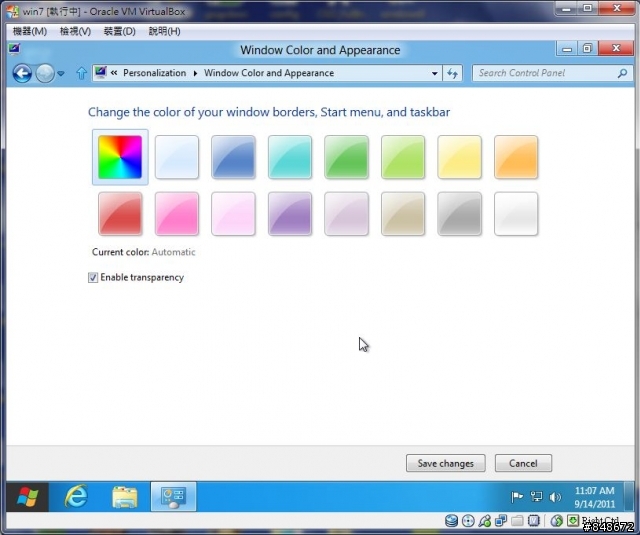Expand the double chevron in address bar

click(114, 73)
